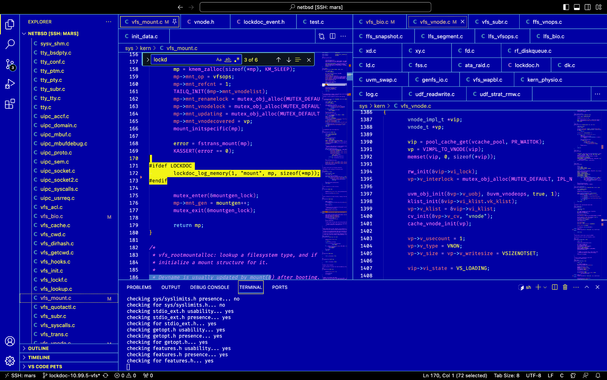607x380 pixels.
Task: Select uipc_socket2.c in the explorer
Action: point(69,180)
